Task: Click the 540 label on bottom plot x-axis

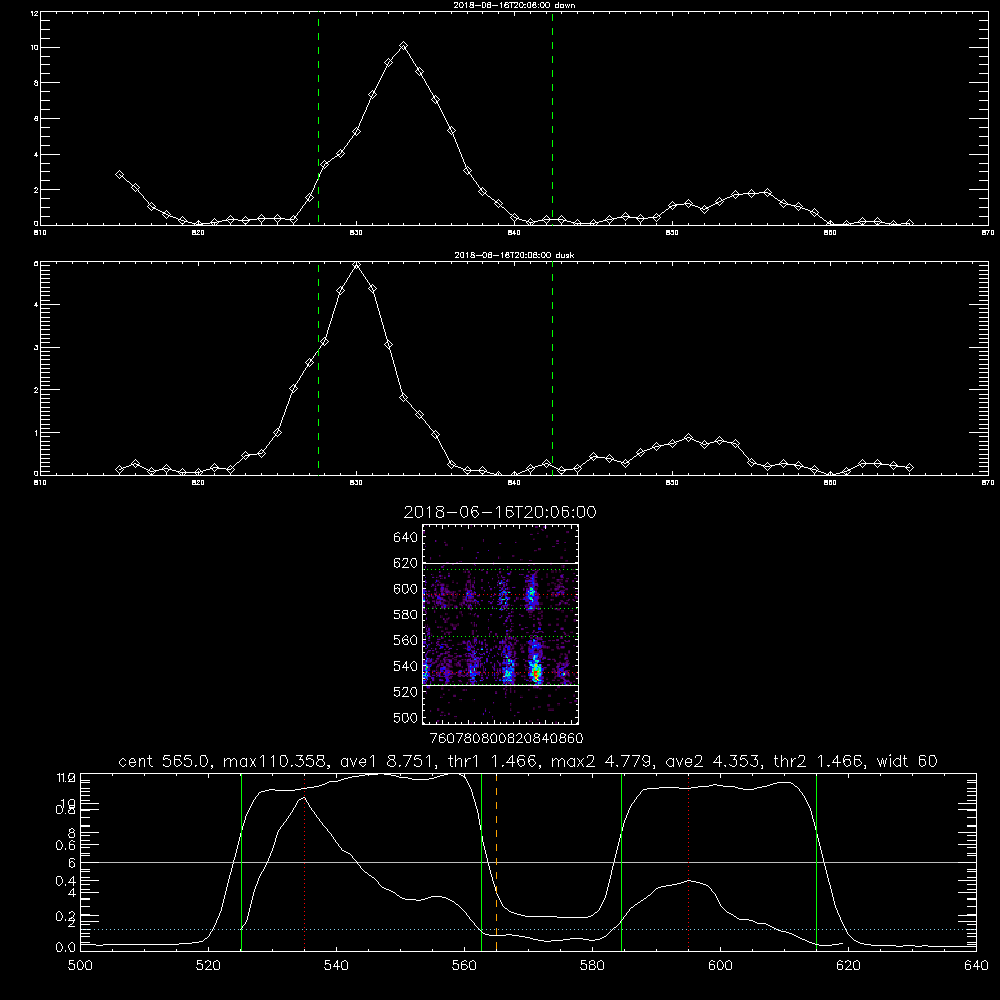Action: tap(336, 966)
